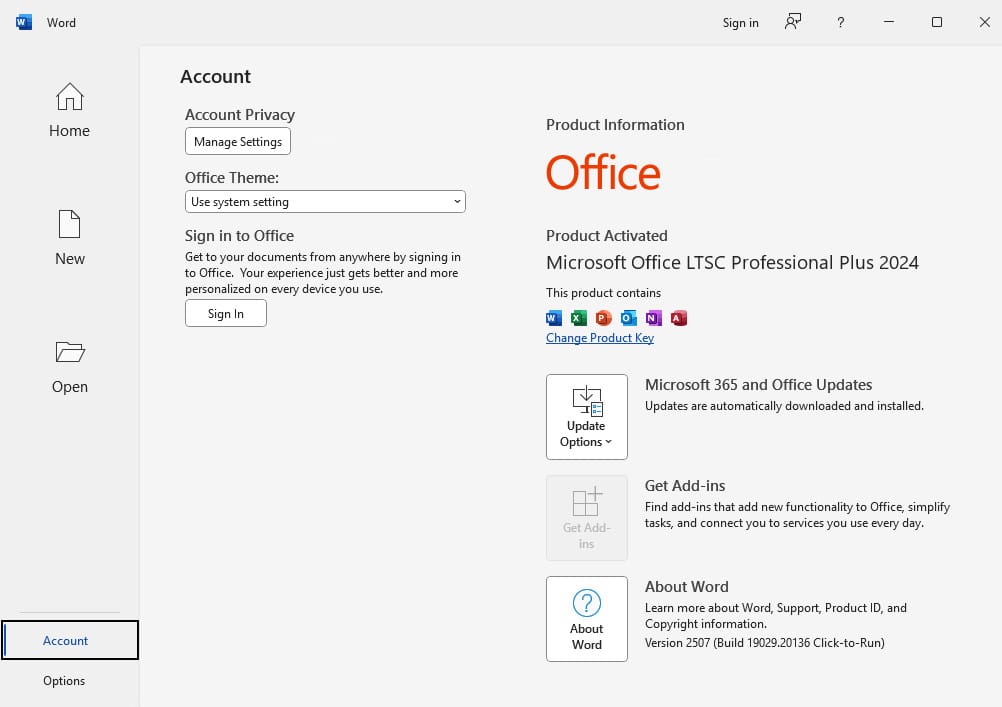
Task: Click the Get Add-ins heading text
Action: coord(685,486)
